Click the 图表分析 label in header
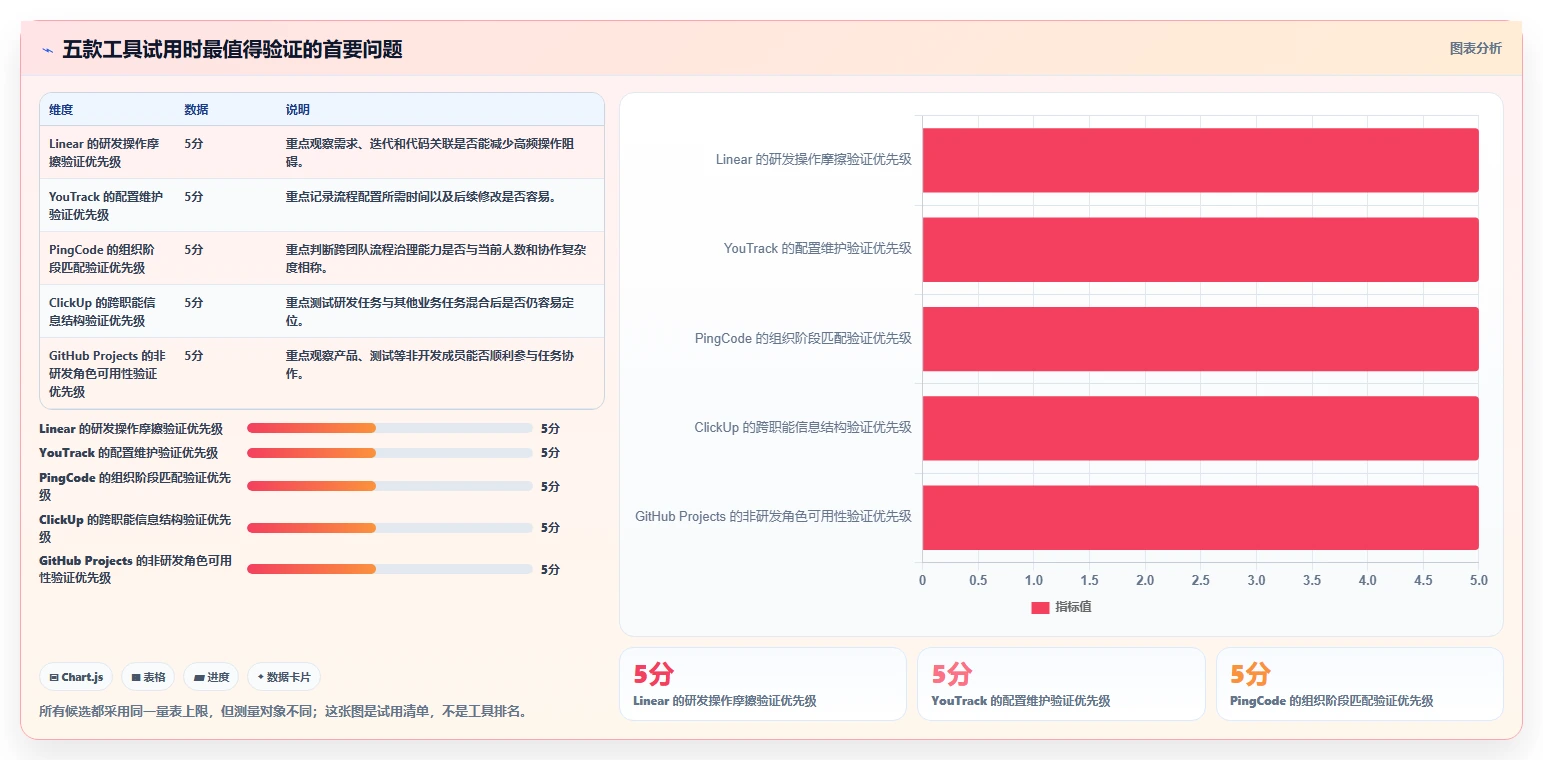 pyautogui.click(x=1475, y=48)
